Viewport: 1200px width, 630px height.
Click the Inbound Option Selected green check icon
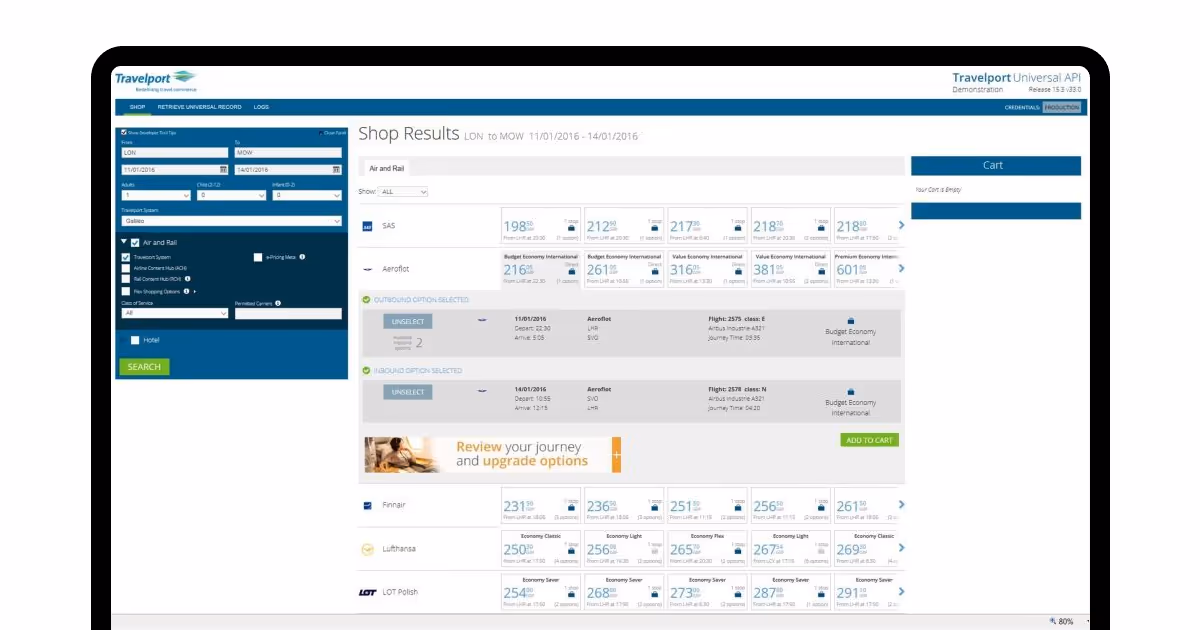(366, 371)
